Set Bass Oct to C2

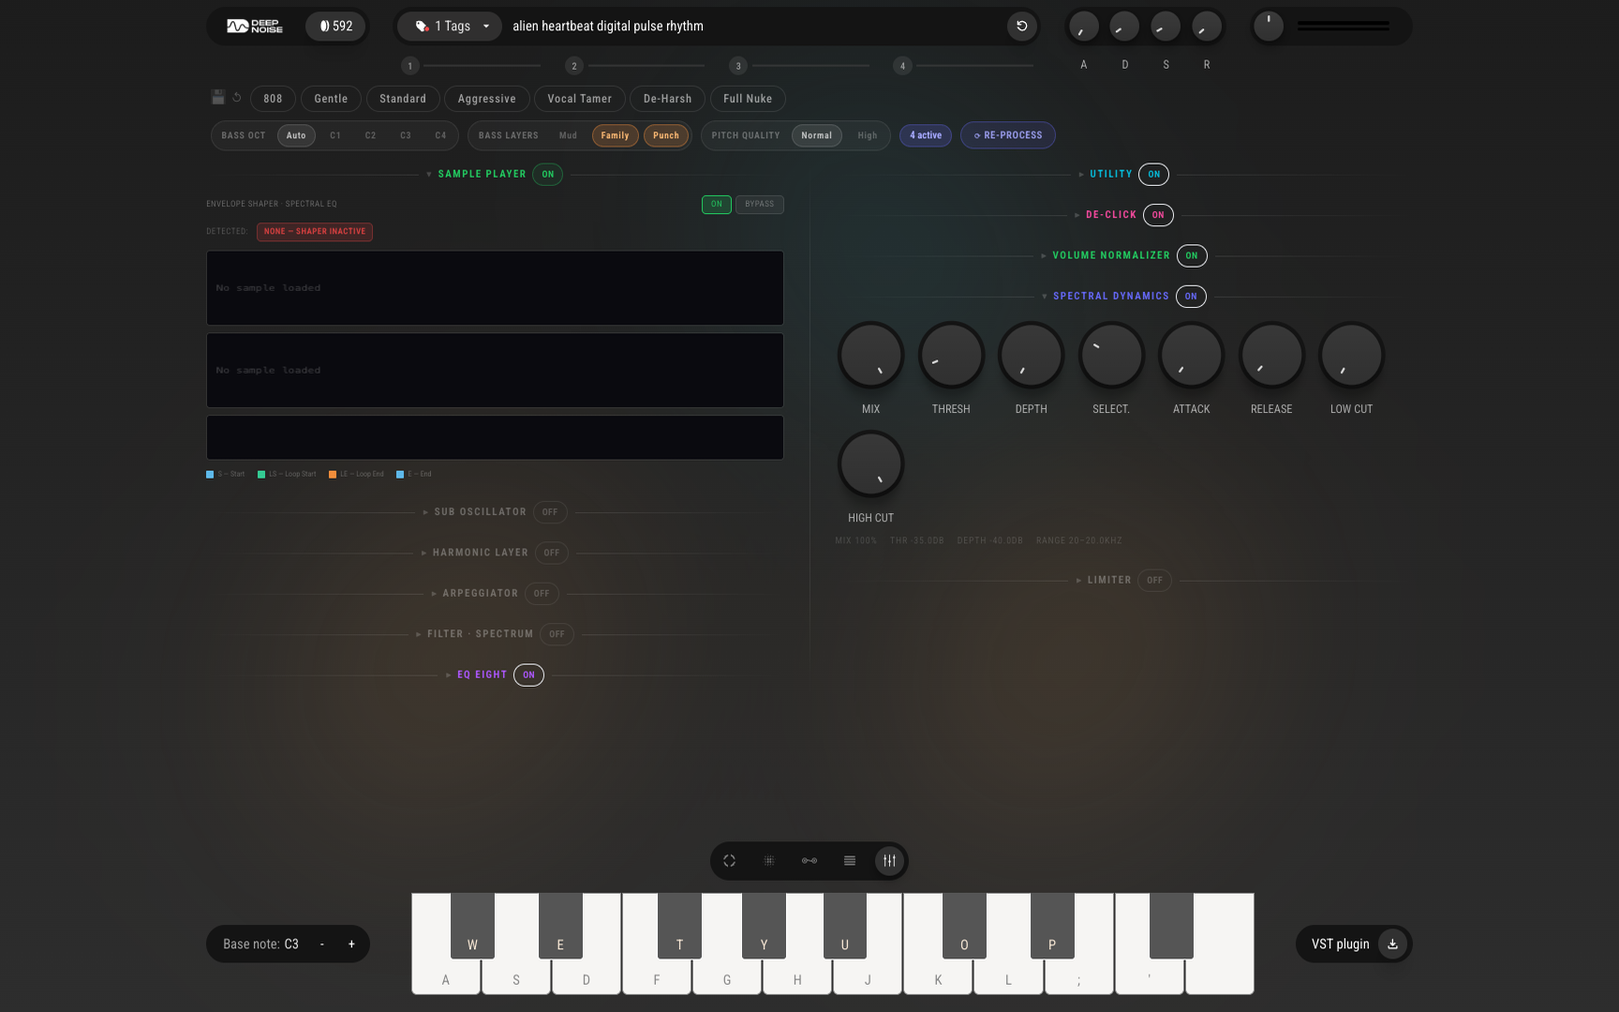pyautogui.click(x=370, y=136)
